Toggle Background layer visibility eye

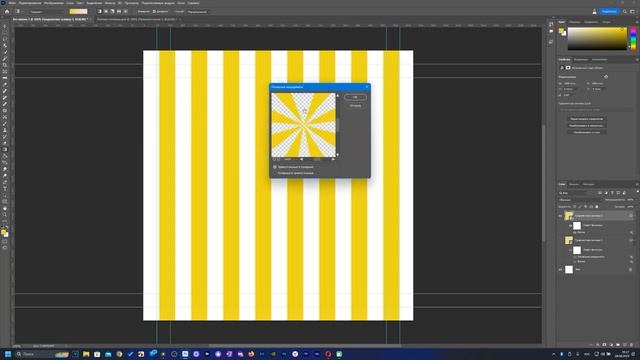point(560,269)
